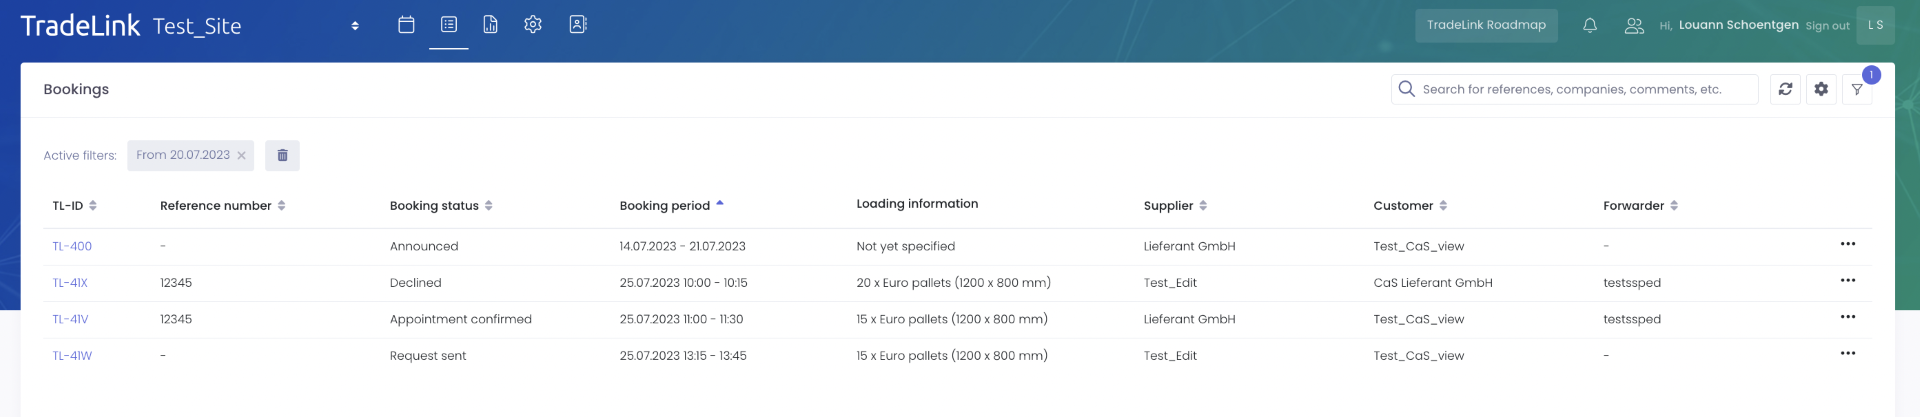
Task: Expand the Test_Site site selector
Action: [355, 26]
